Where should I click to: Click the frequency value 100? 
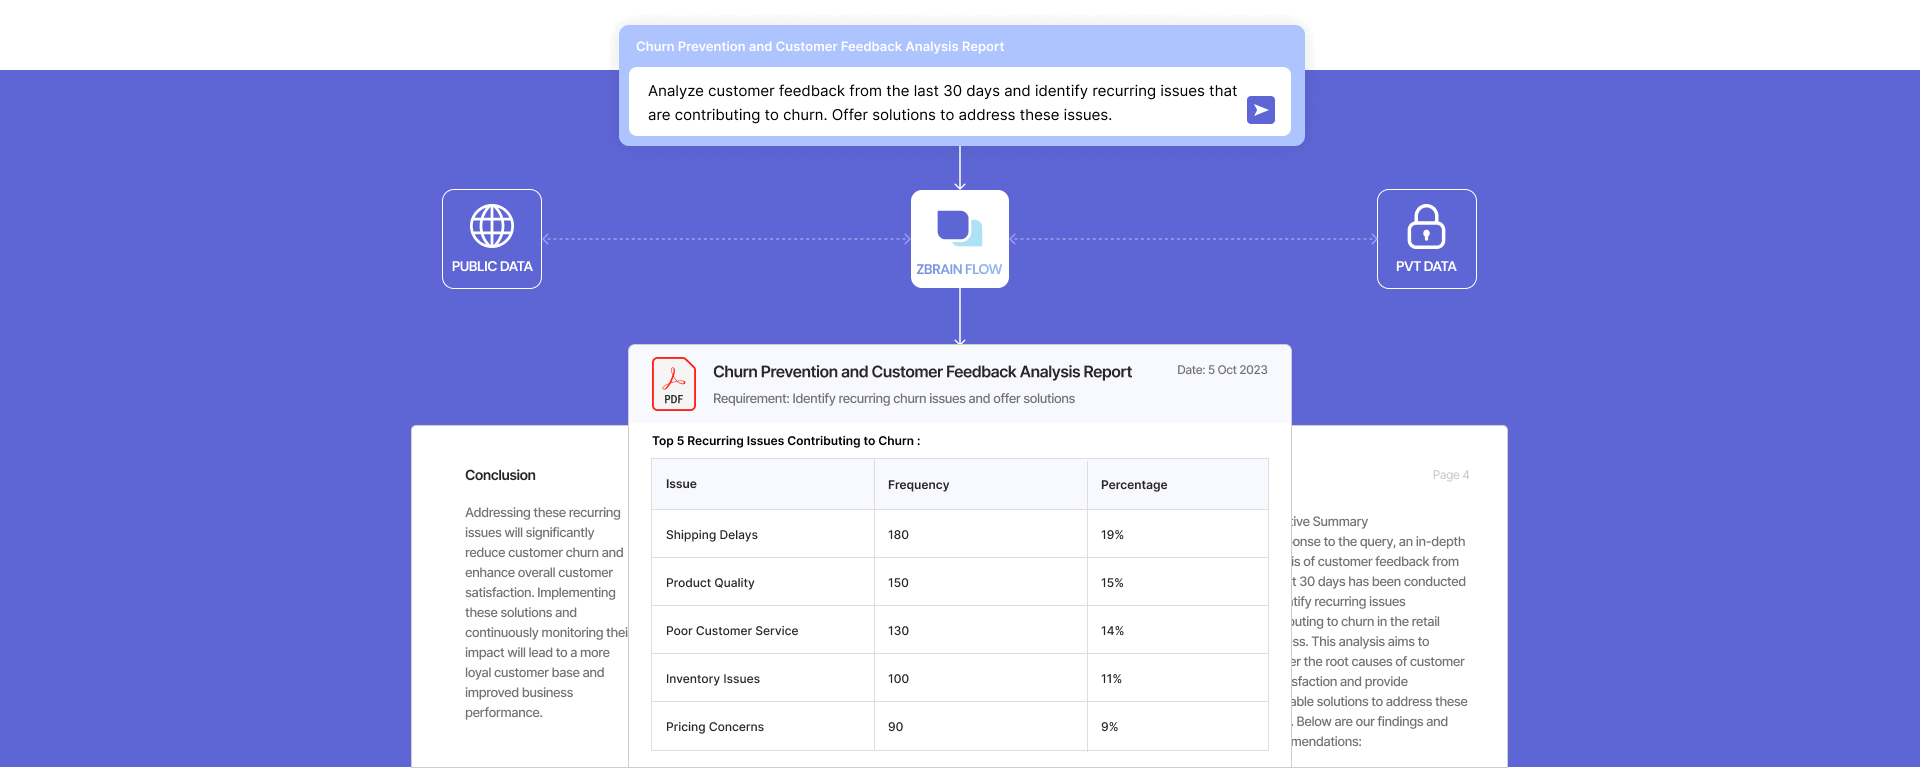click(x=898, y=679)
